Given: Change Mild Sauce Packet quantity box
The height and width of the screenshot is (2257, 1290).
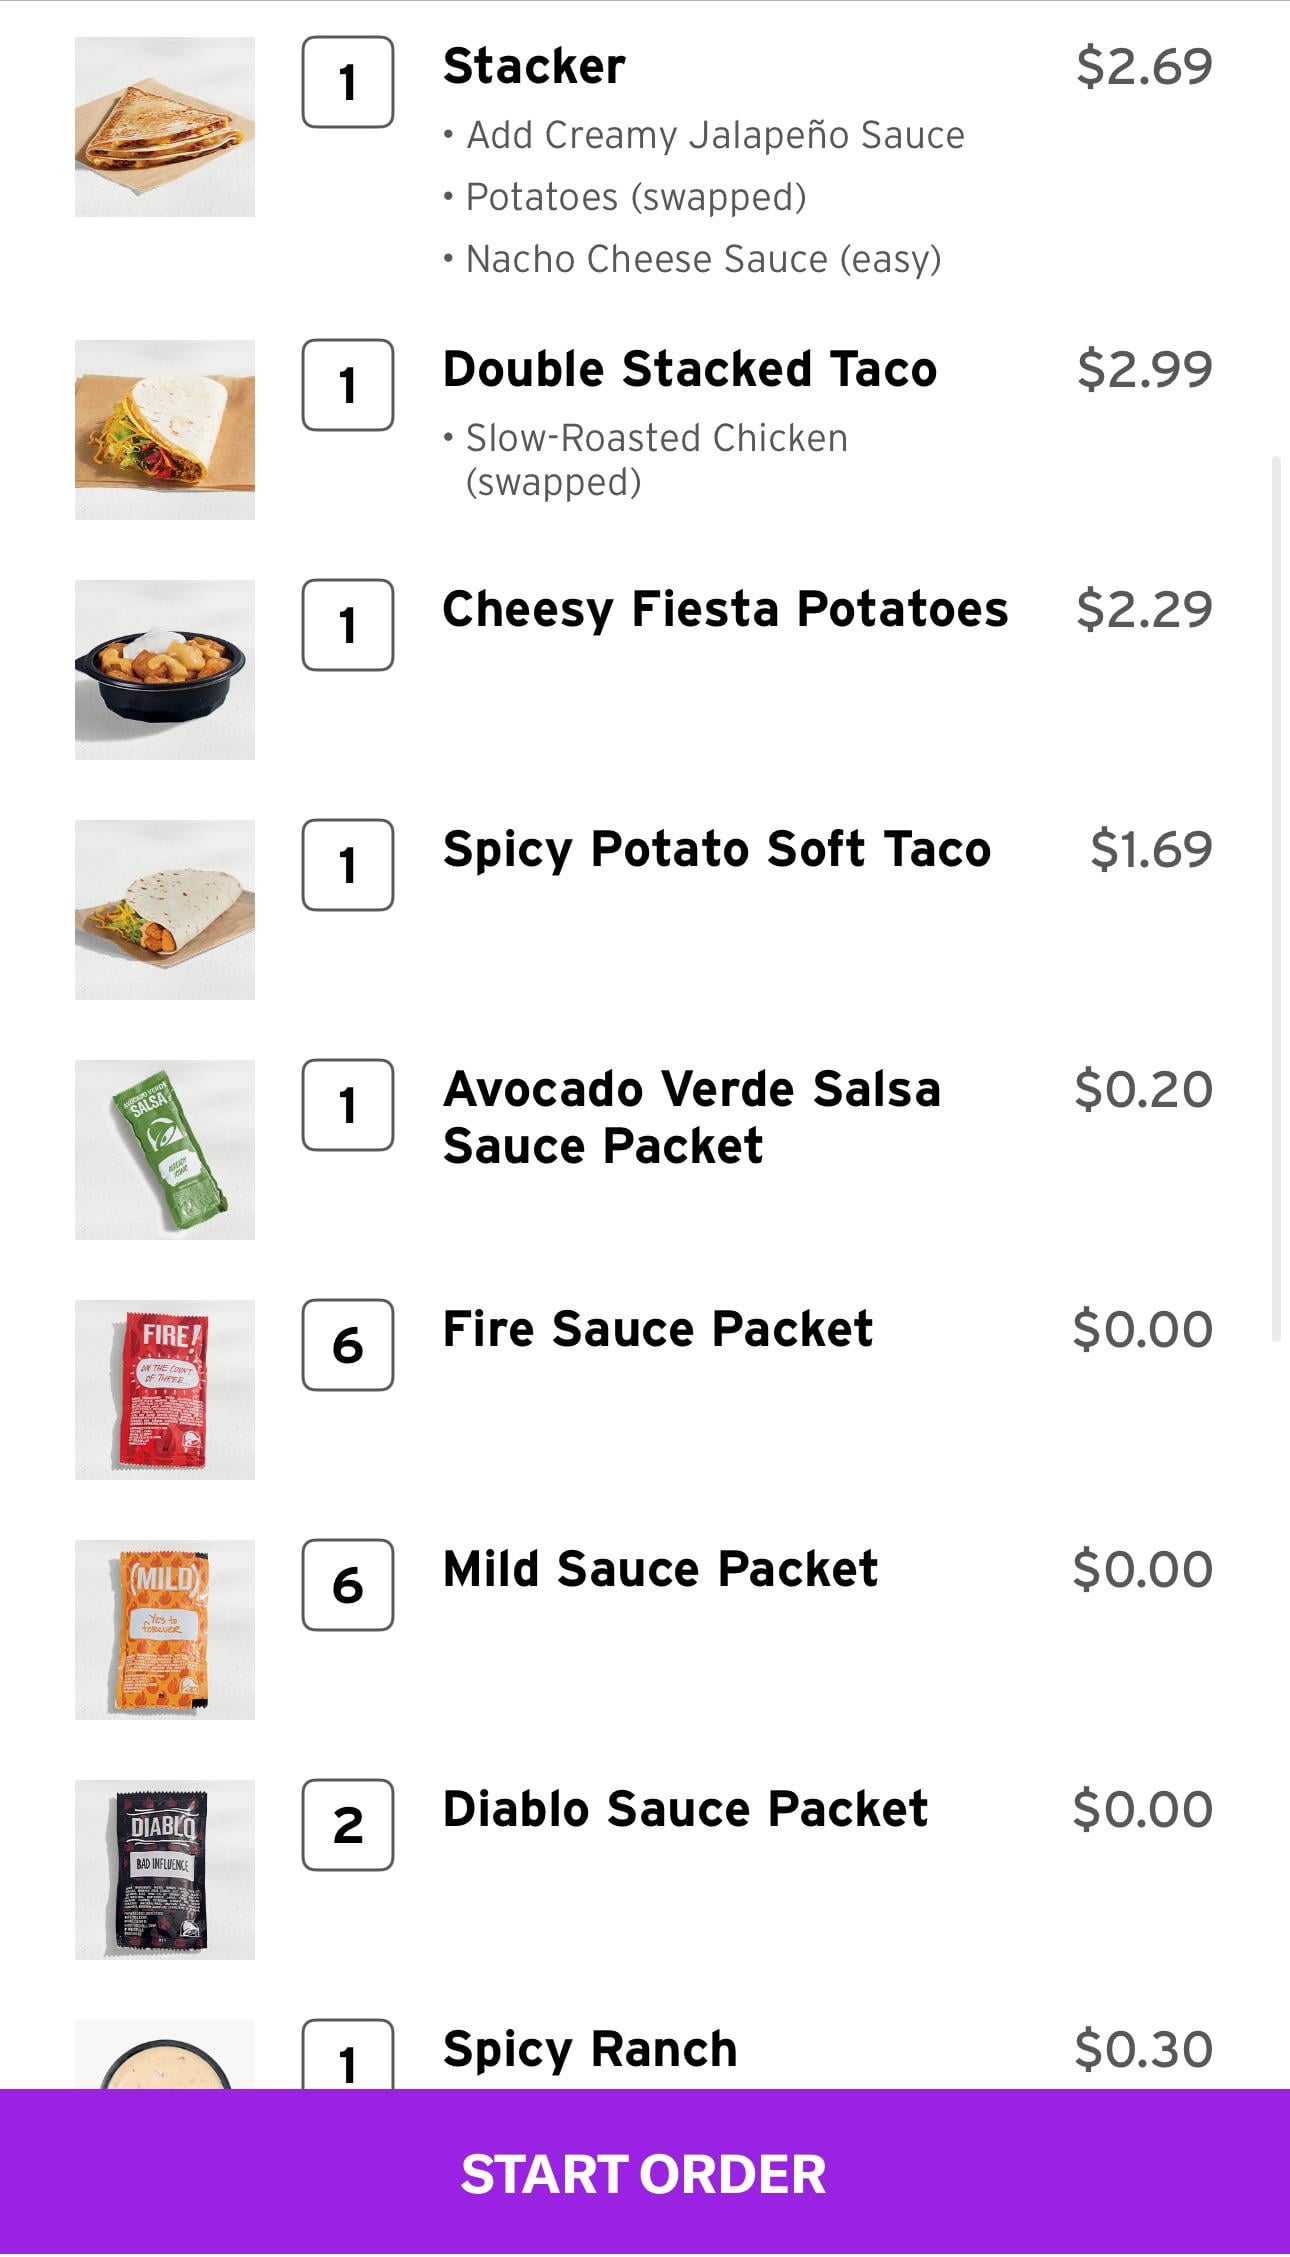Looking at the screenshot, I should pyautogui.click(x=347, y=1585).
